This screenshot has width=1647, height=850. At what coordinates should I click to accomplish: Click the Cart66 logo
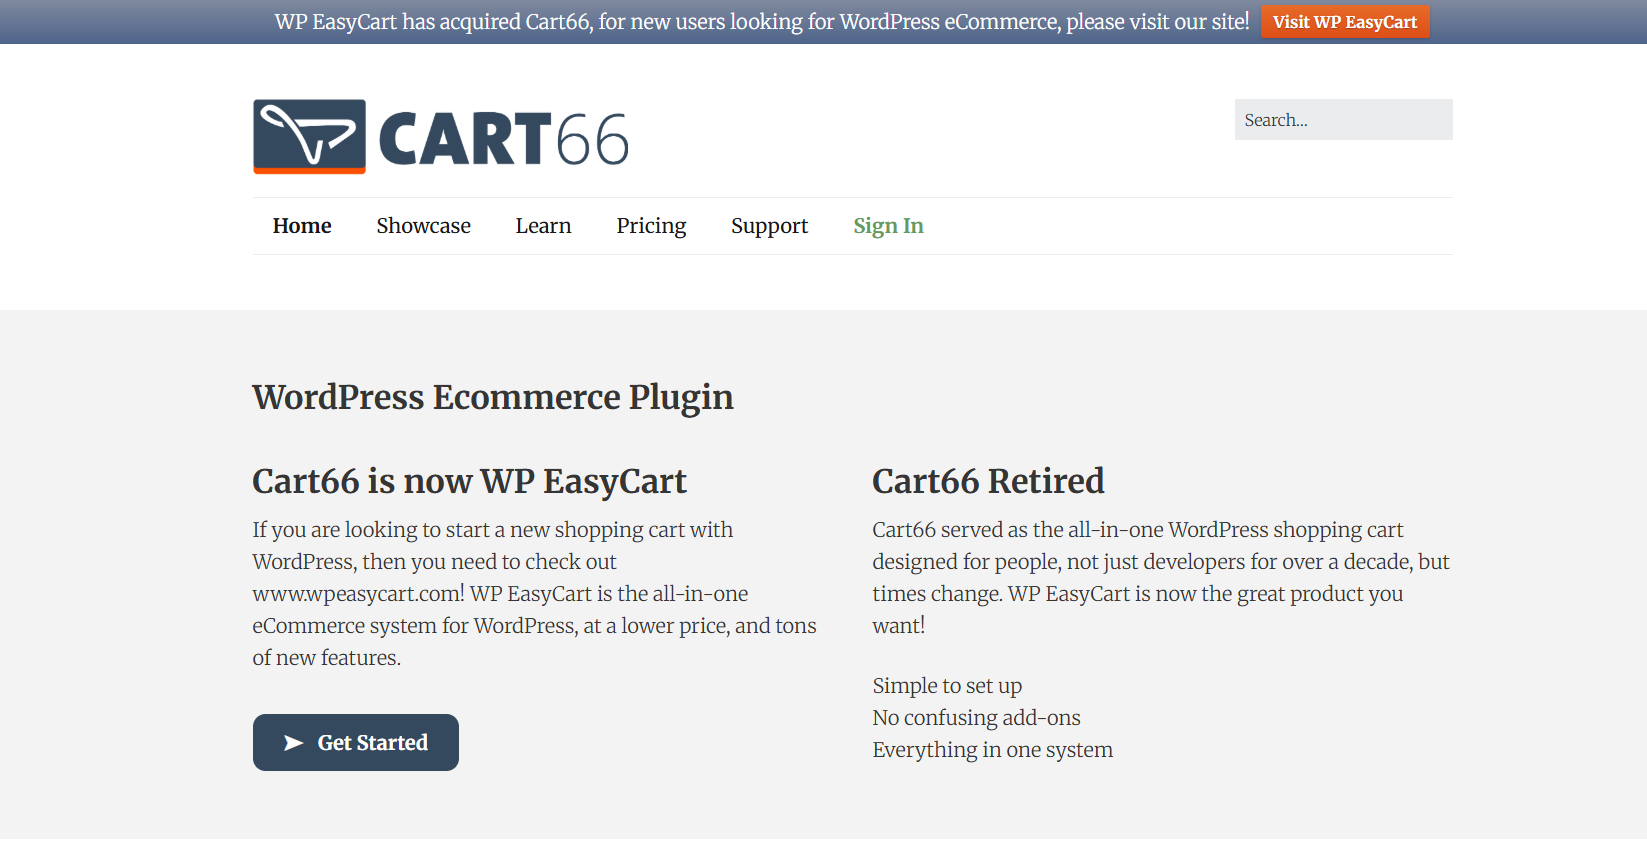coord(441,137)
